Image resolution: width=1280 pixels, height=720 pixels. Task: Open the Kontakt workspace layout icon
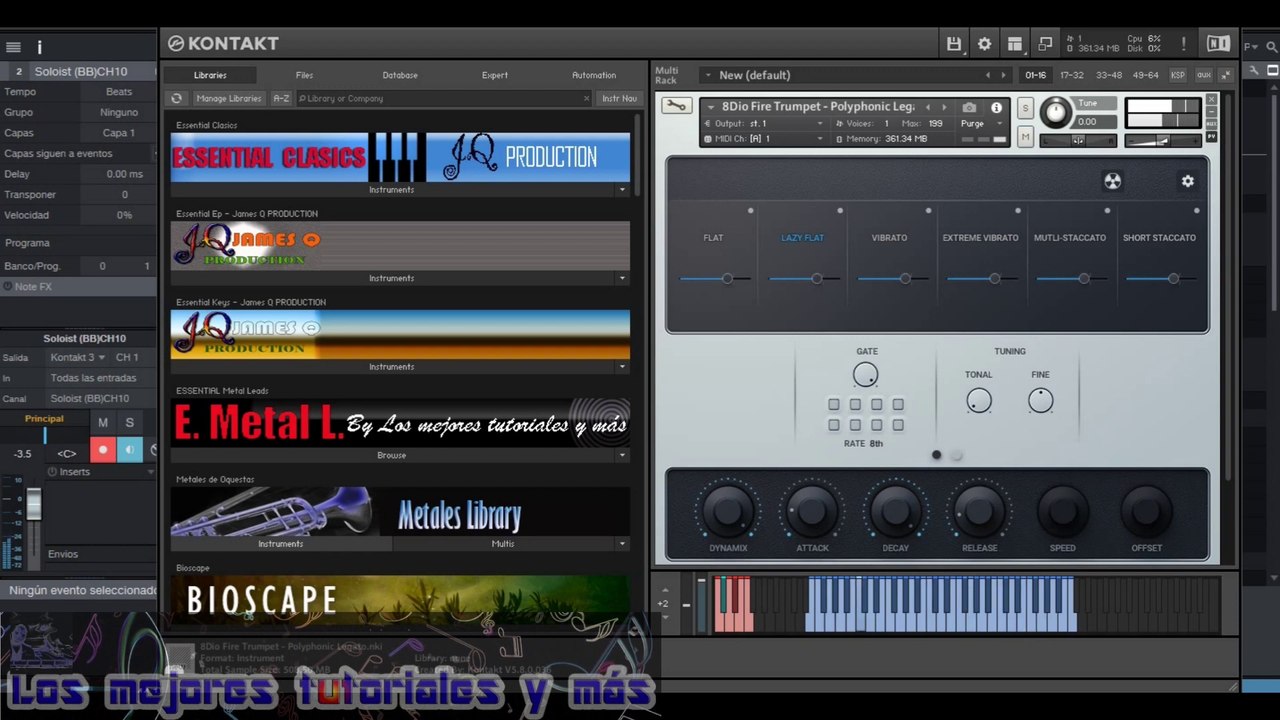coord(1014,44)
